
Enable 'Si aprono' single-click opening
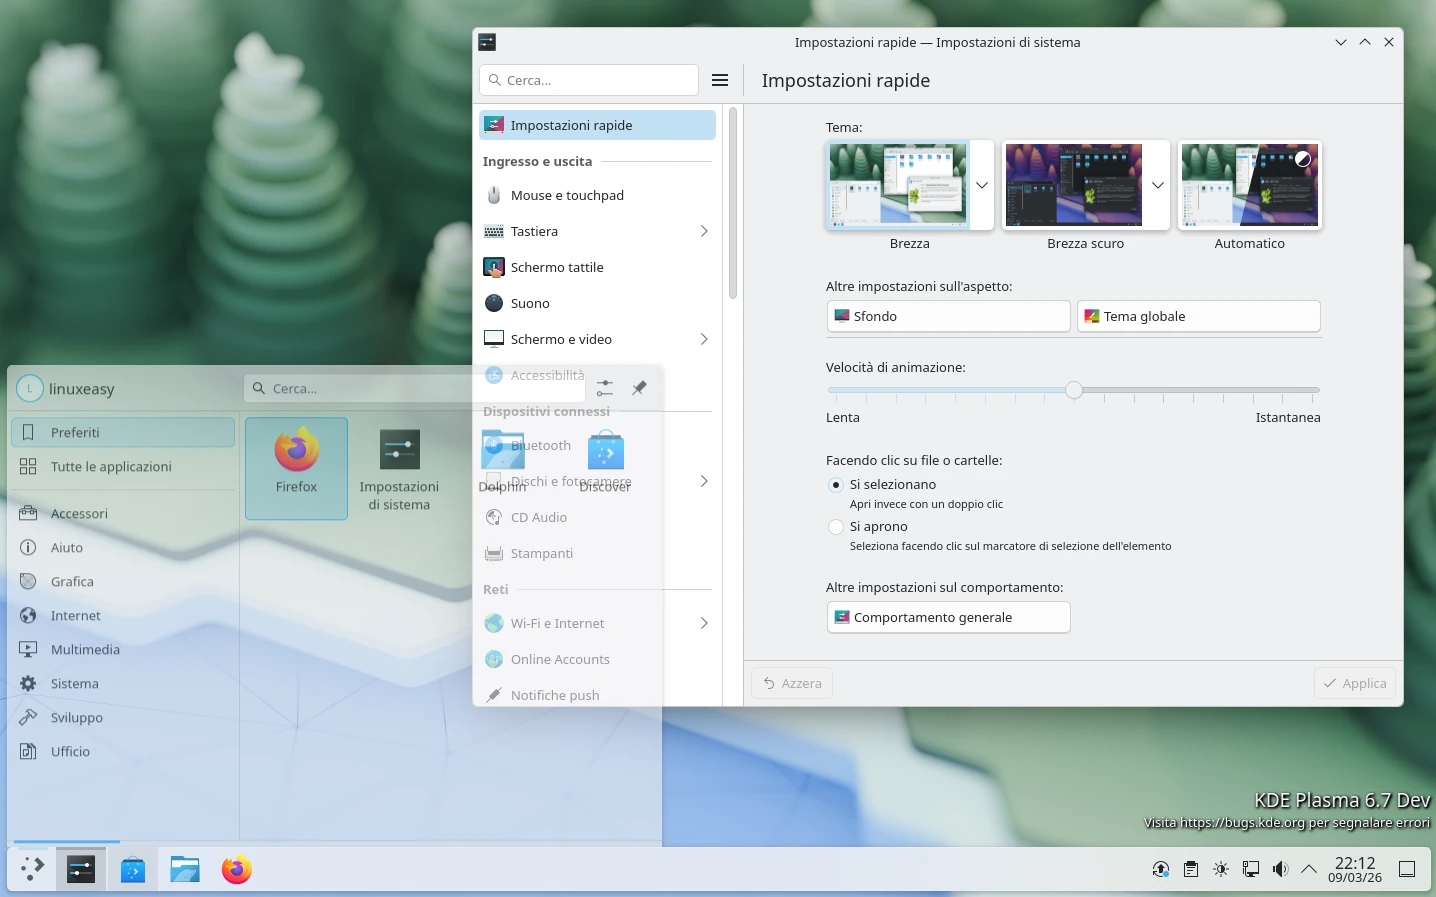point(835,527)
